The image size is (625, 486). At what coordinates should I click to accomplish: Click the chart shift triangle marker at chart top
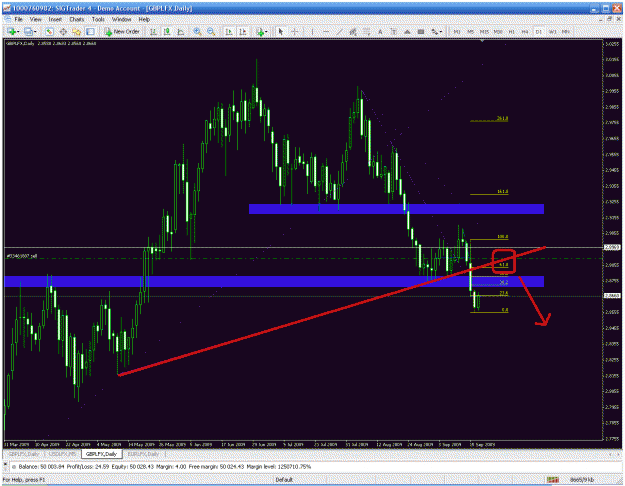coord(482,41)
